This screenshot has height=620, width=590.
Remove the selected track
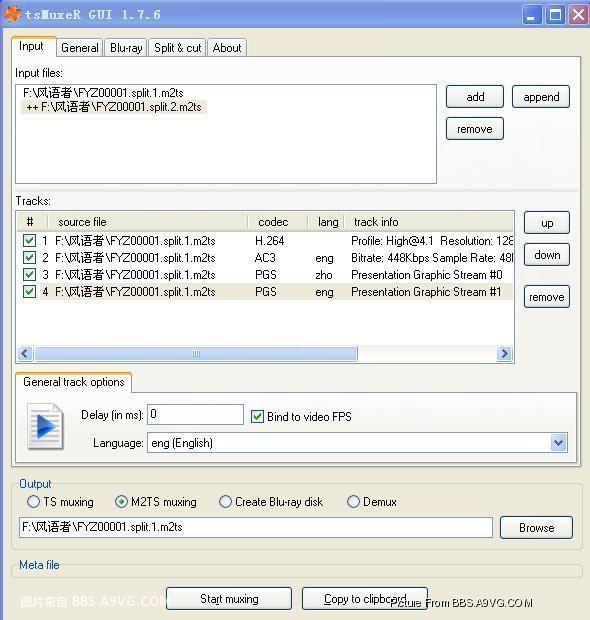coord(547,297)
